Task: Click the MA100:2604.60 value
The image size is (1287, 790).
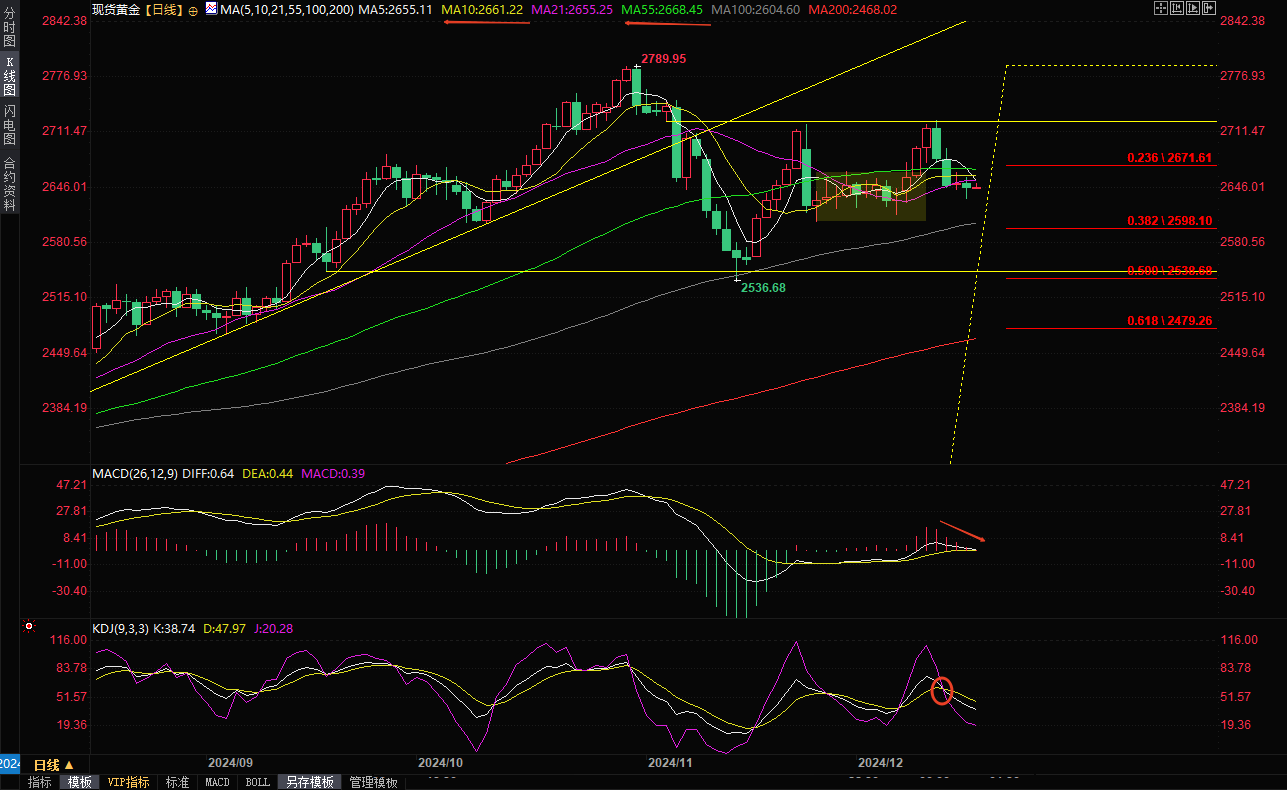Action: point(755,9)
